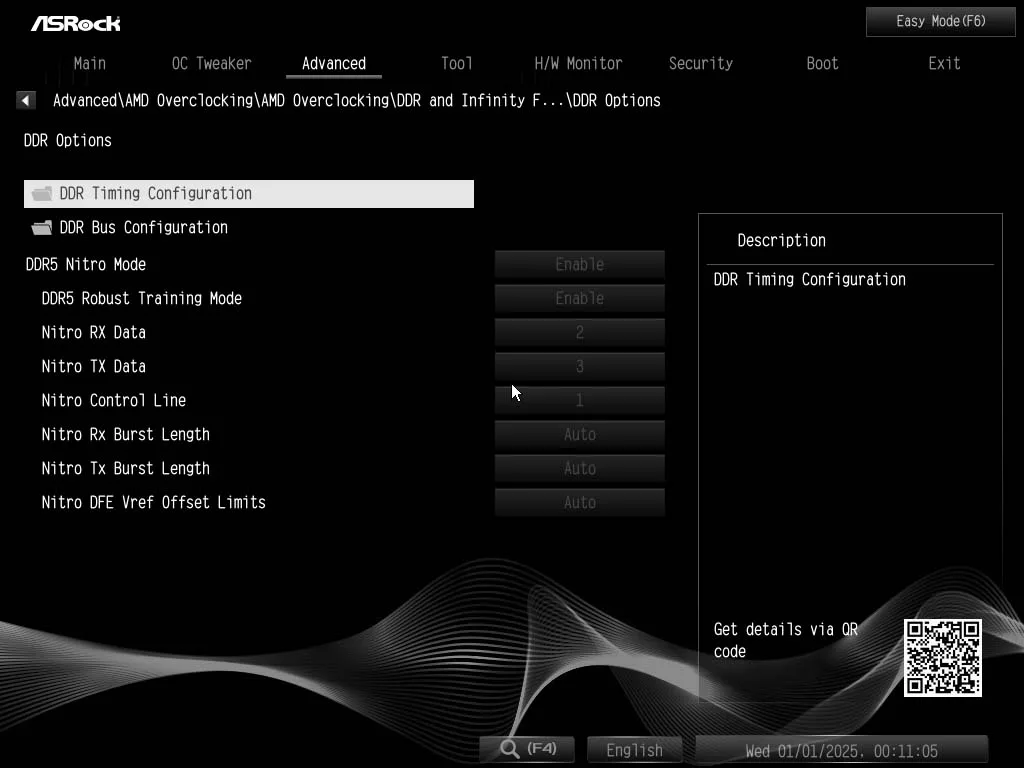Image resolution: width=1024 pixels, height=768 pixels.
Task: Open Nitro TX Data value box
Action: (579, 366)
